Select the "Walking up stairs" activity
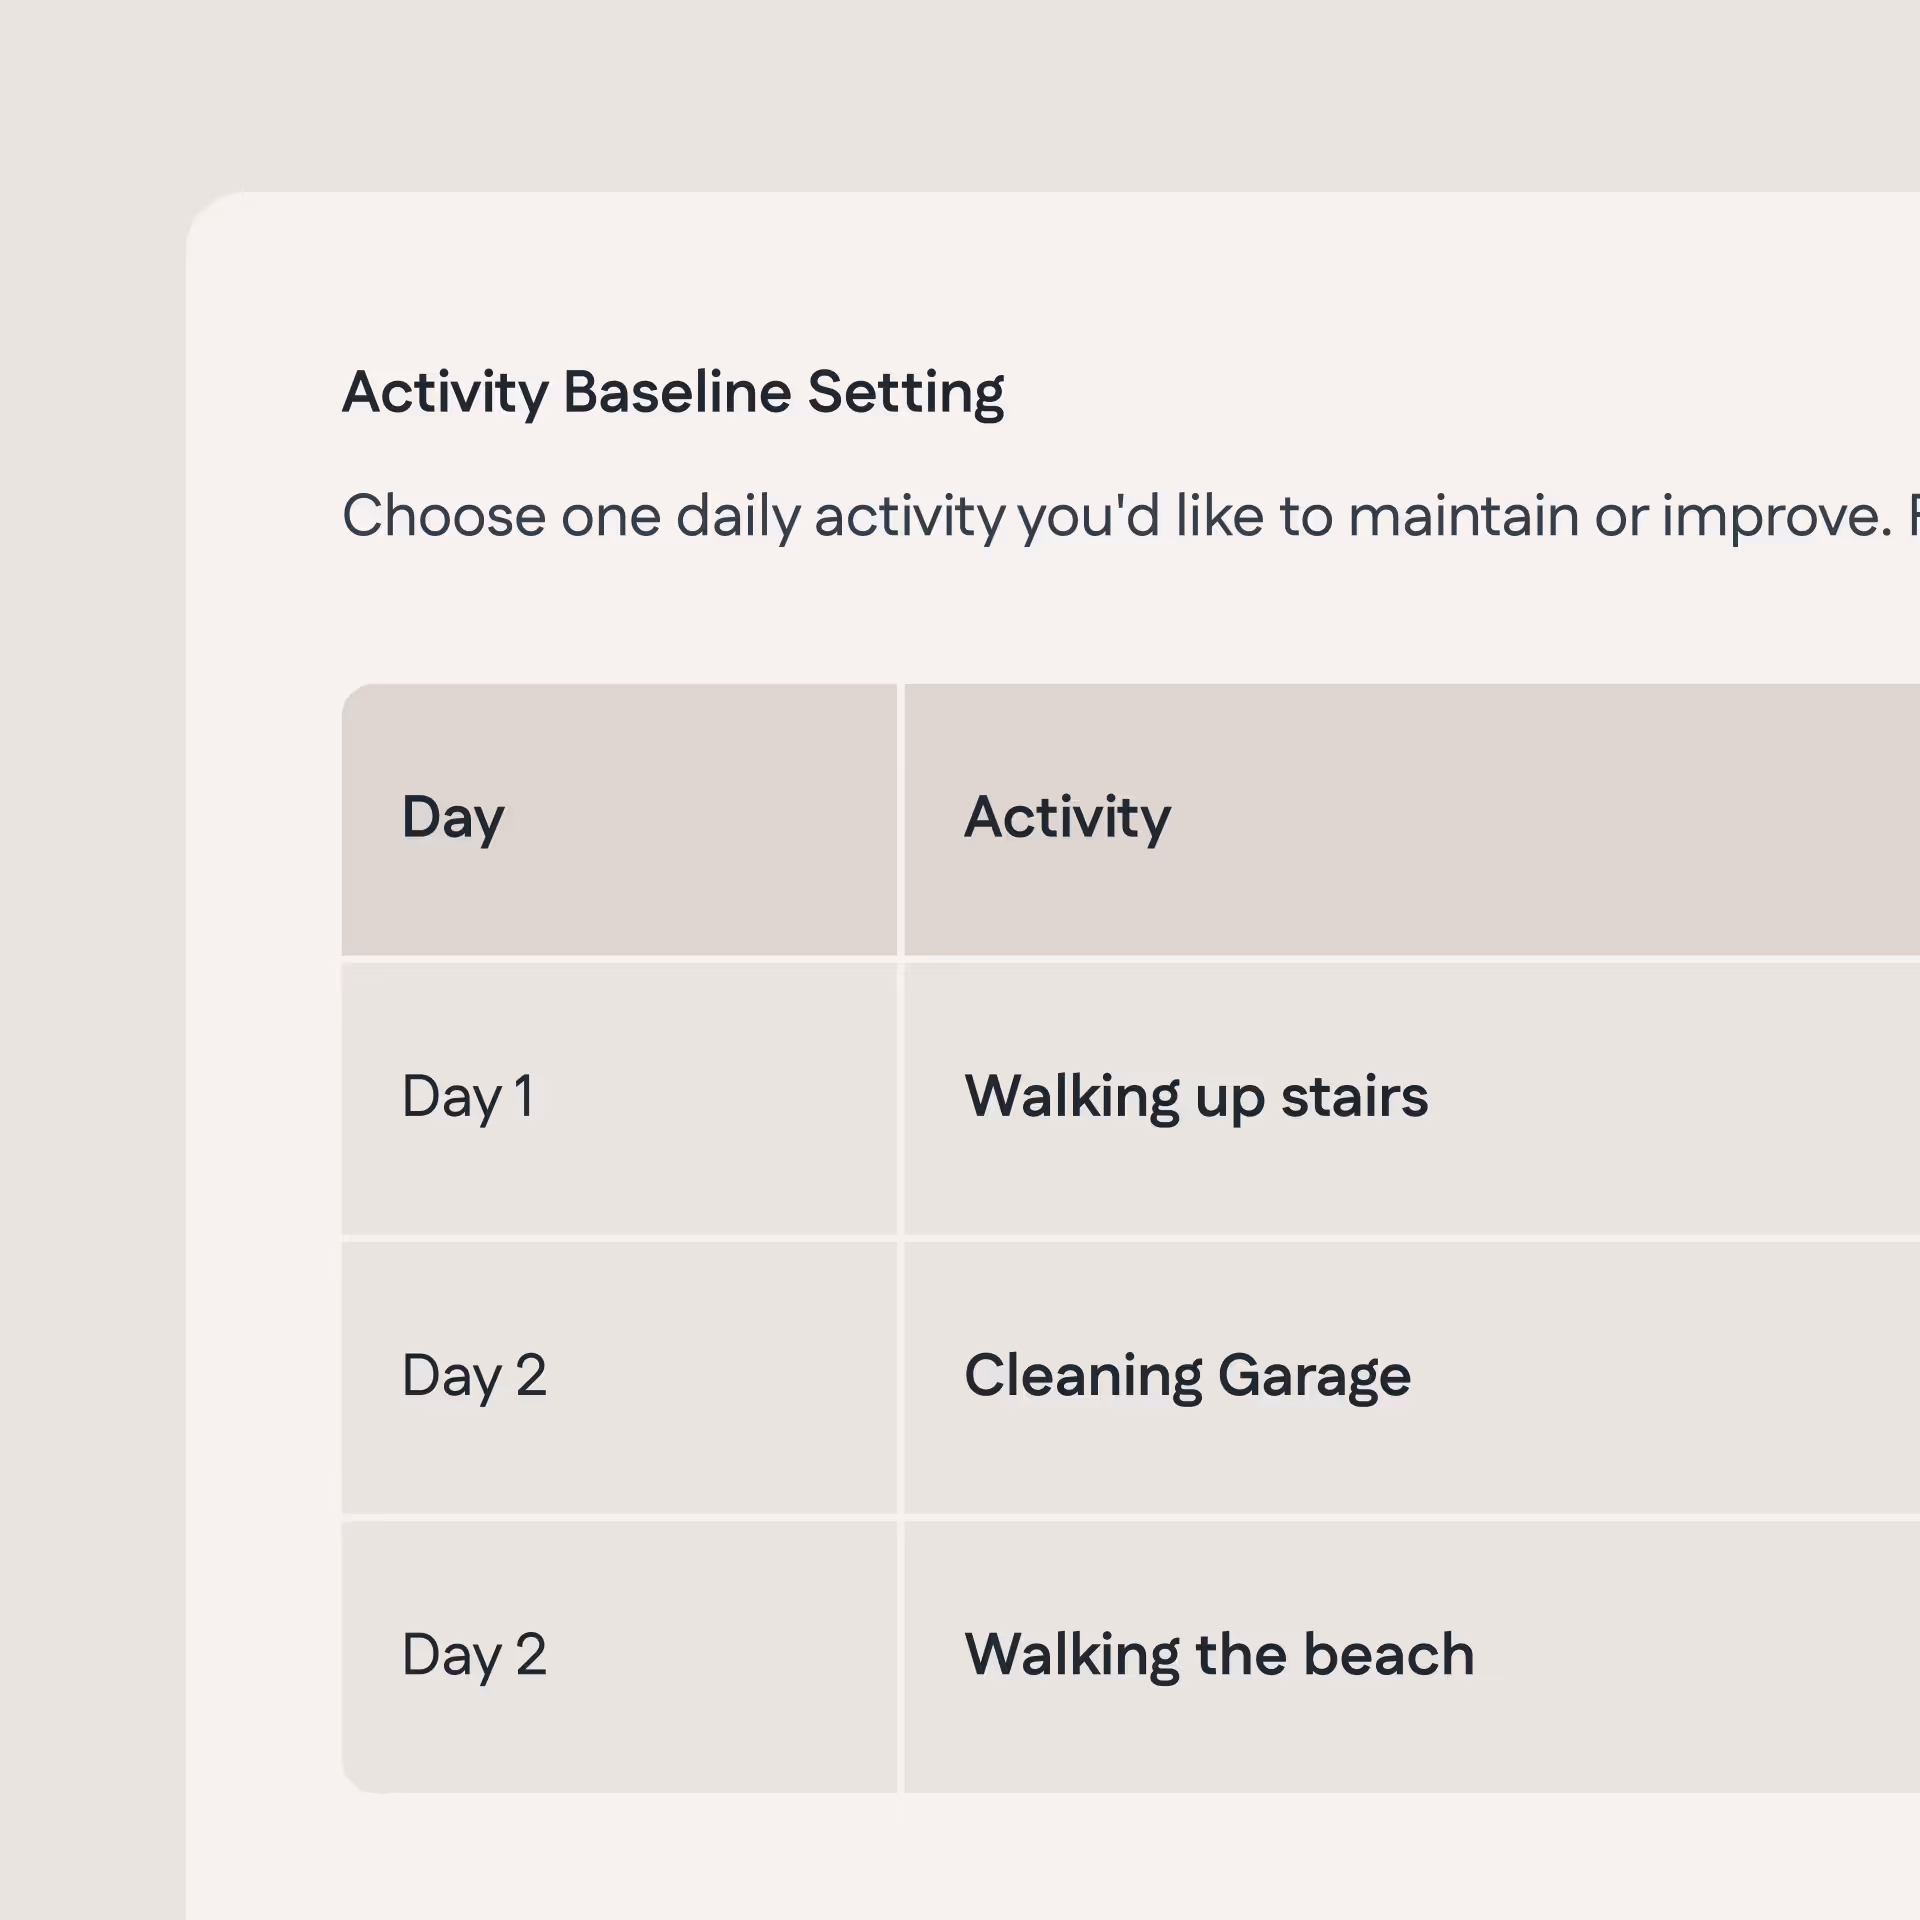This screenshot has height=1920, width=1920. coord(1195,1097)
